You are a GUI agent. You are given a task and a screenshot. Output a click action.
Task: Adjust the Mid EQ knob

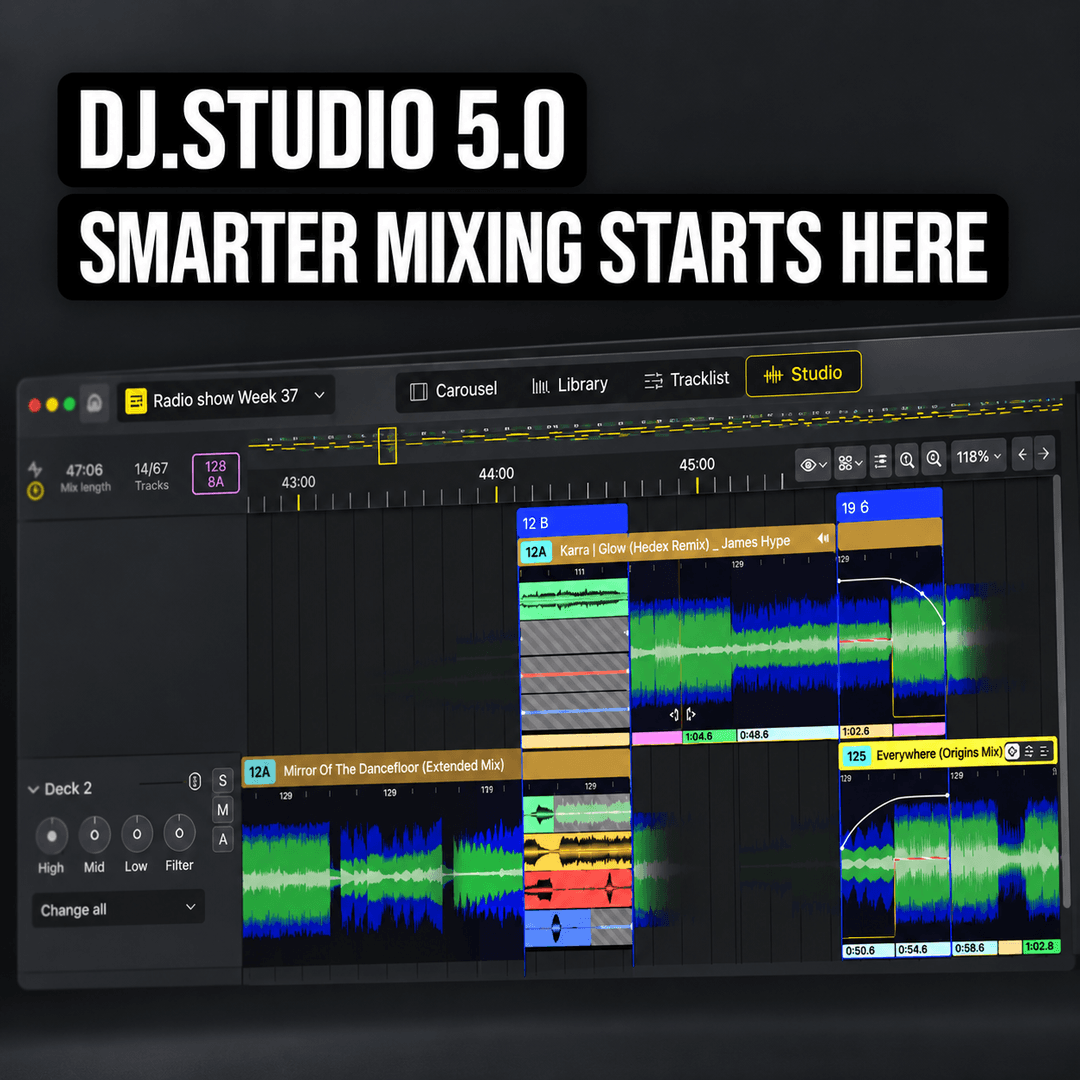94,834
